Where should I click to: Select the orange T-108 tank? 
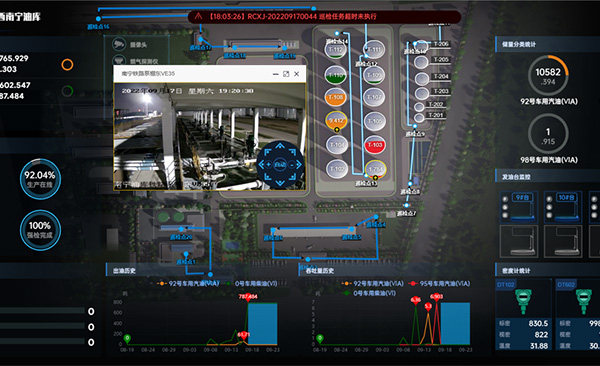(x=336, y=97)
